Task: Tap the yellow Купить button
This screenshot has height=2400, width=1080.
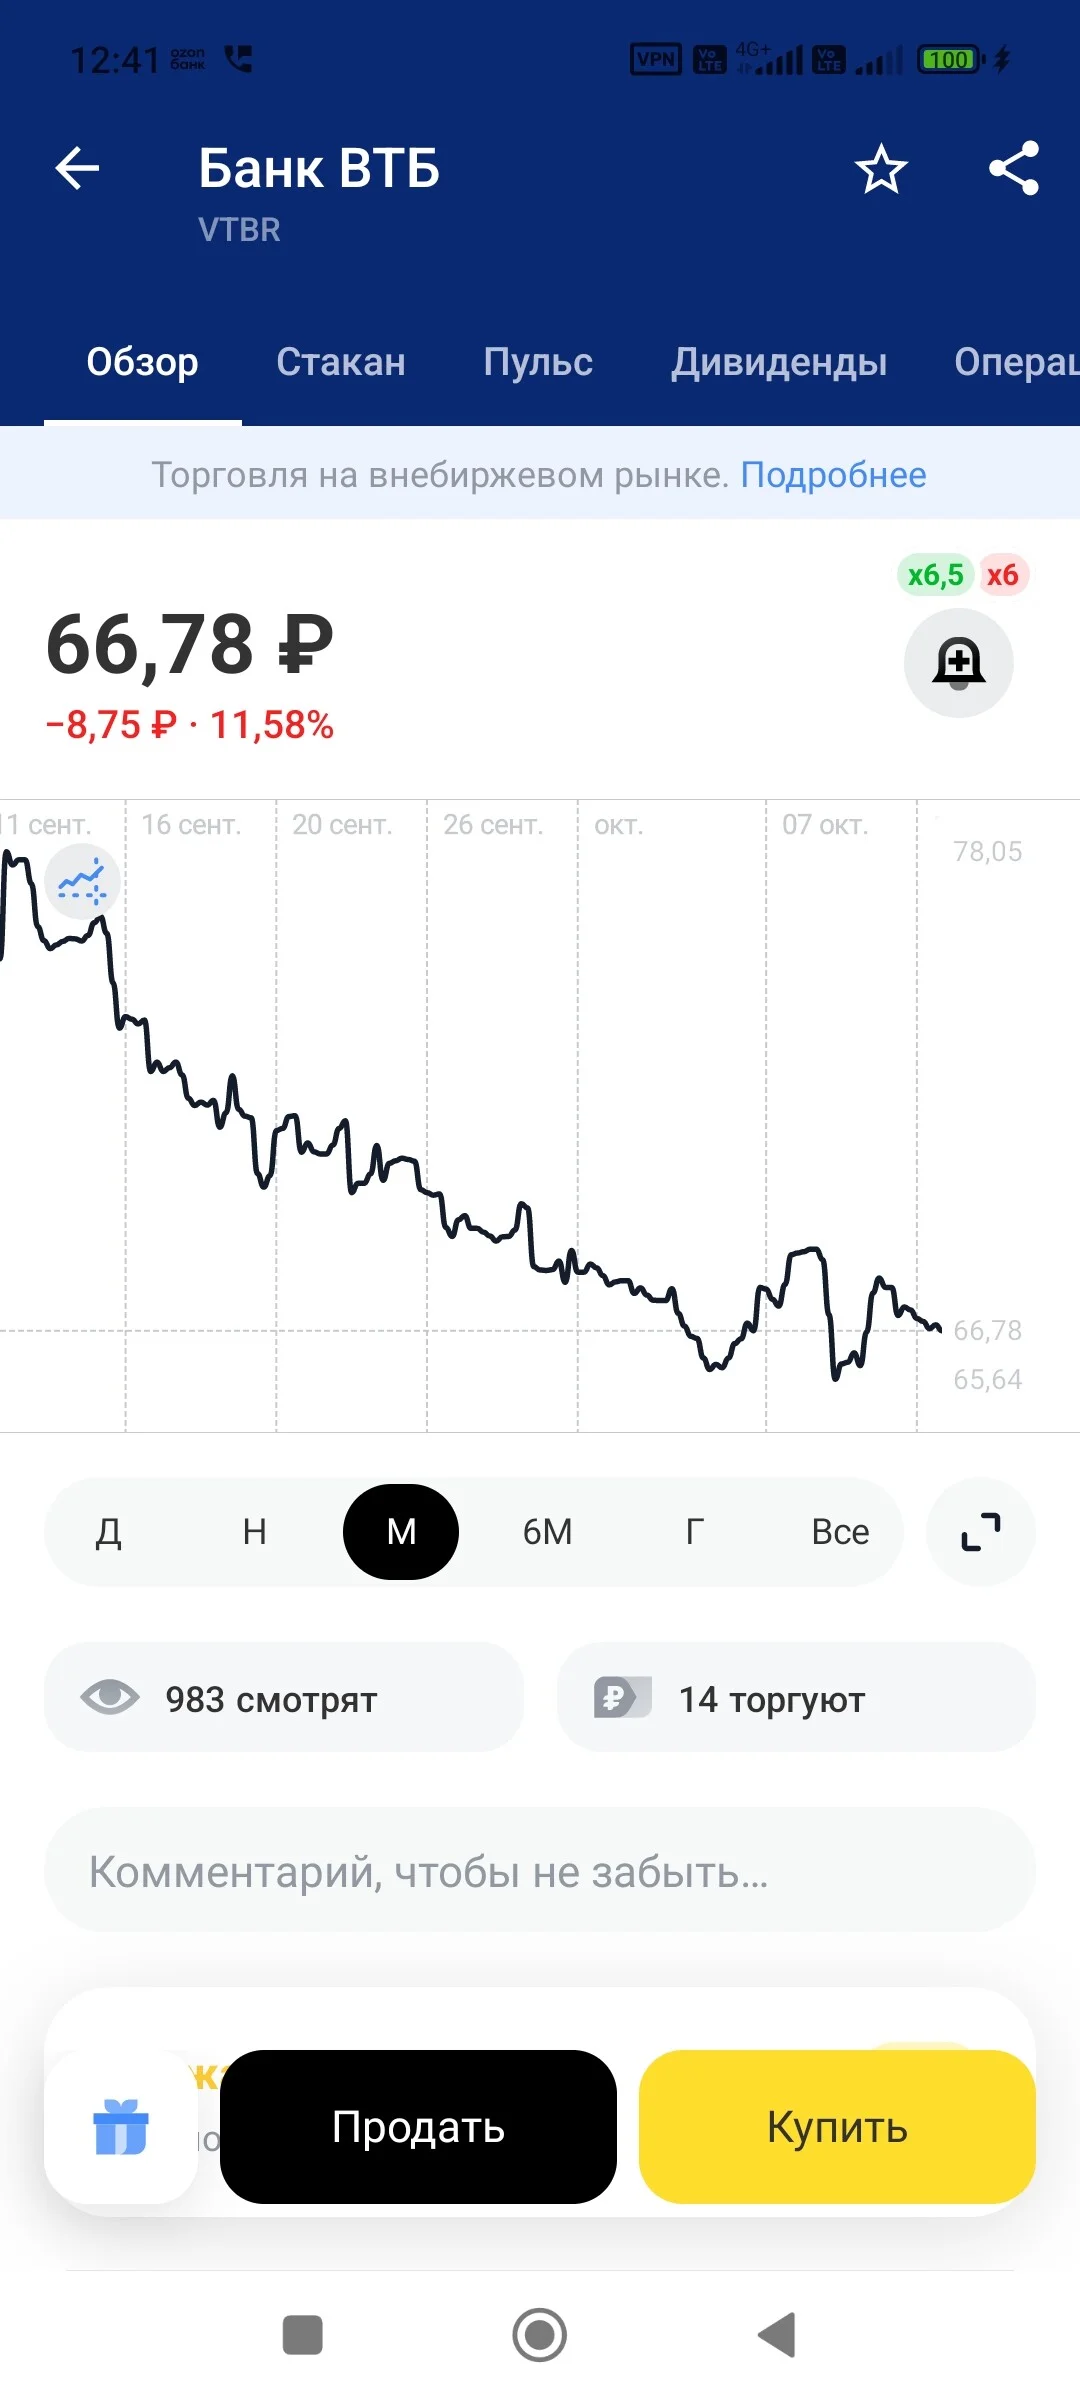Action: 837,2127
